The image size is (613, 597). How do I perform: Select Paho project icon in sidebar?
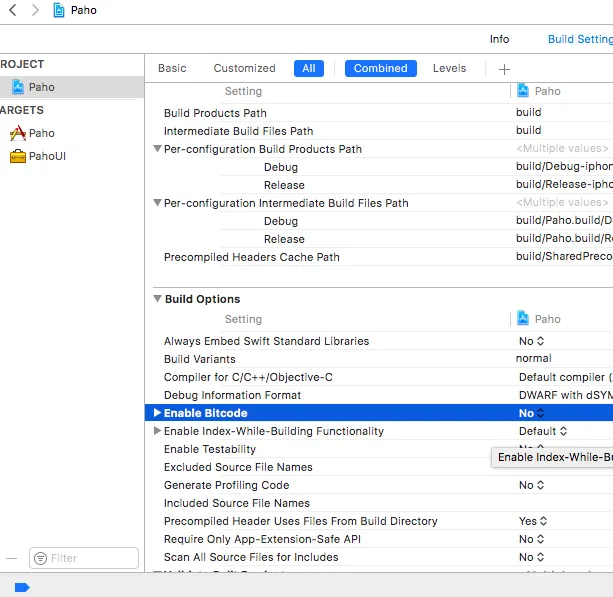tap(18, 87)
